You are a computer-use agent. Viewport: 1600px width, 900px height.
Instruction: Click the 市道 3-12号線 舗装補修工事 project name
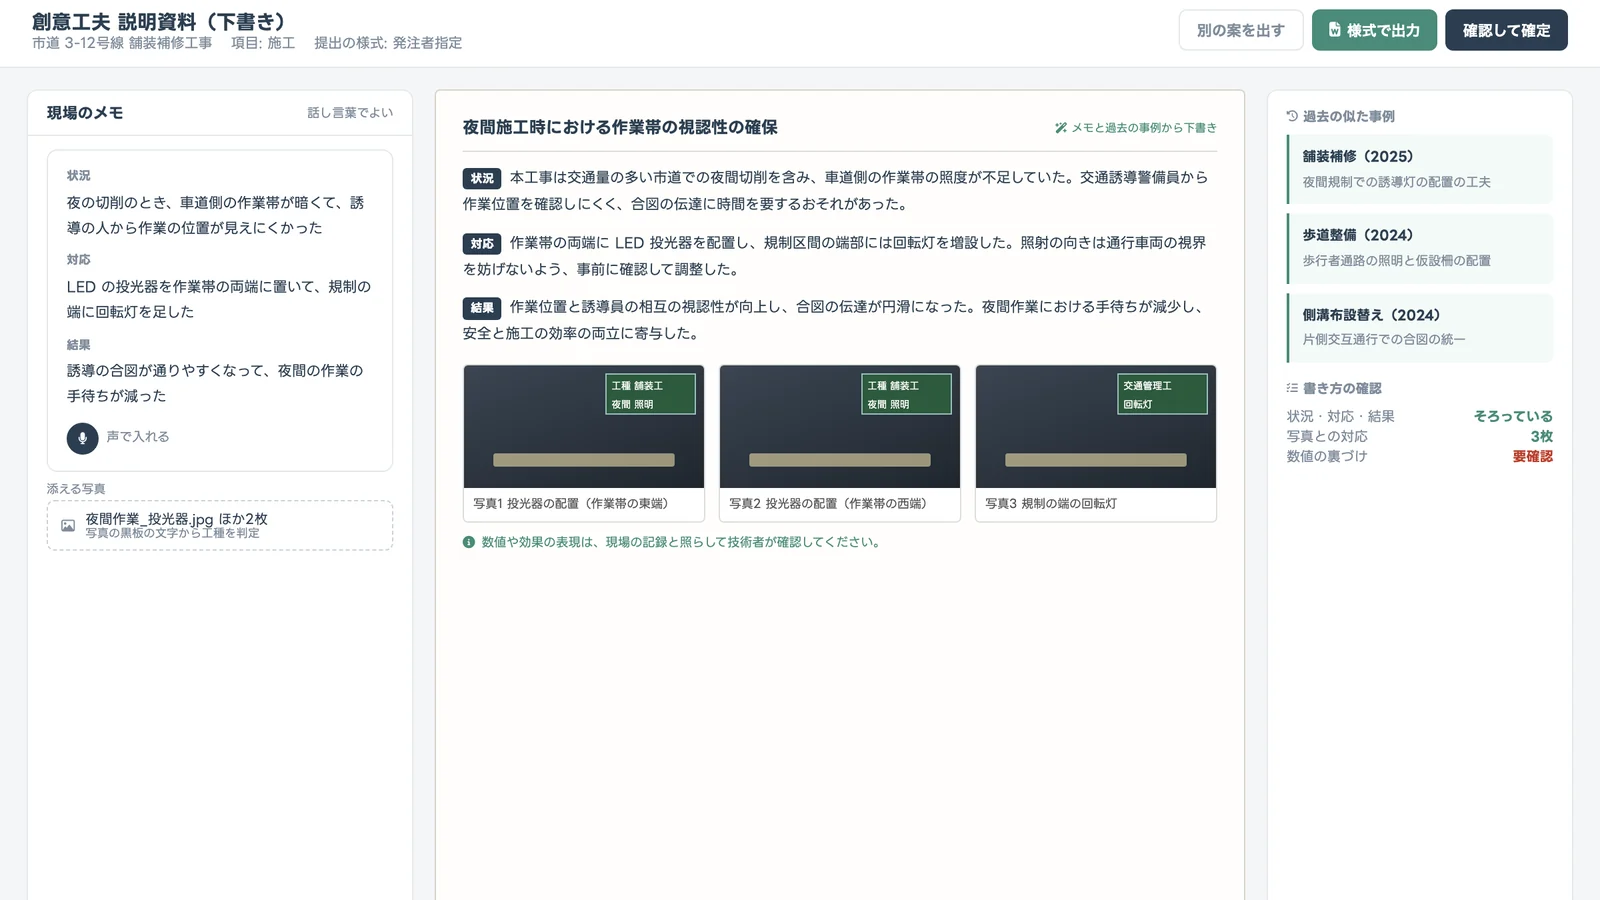[122, 43]
